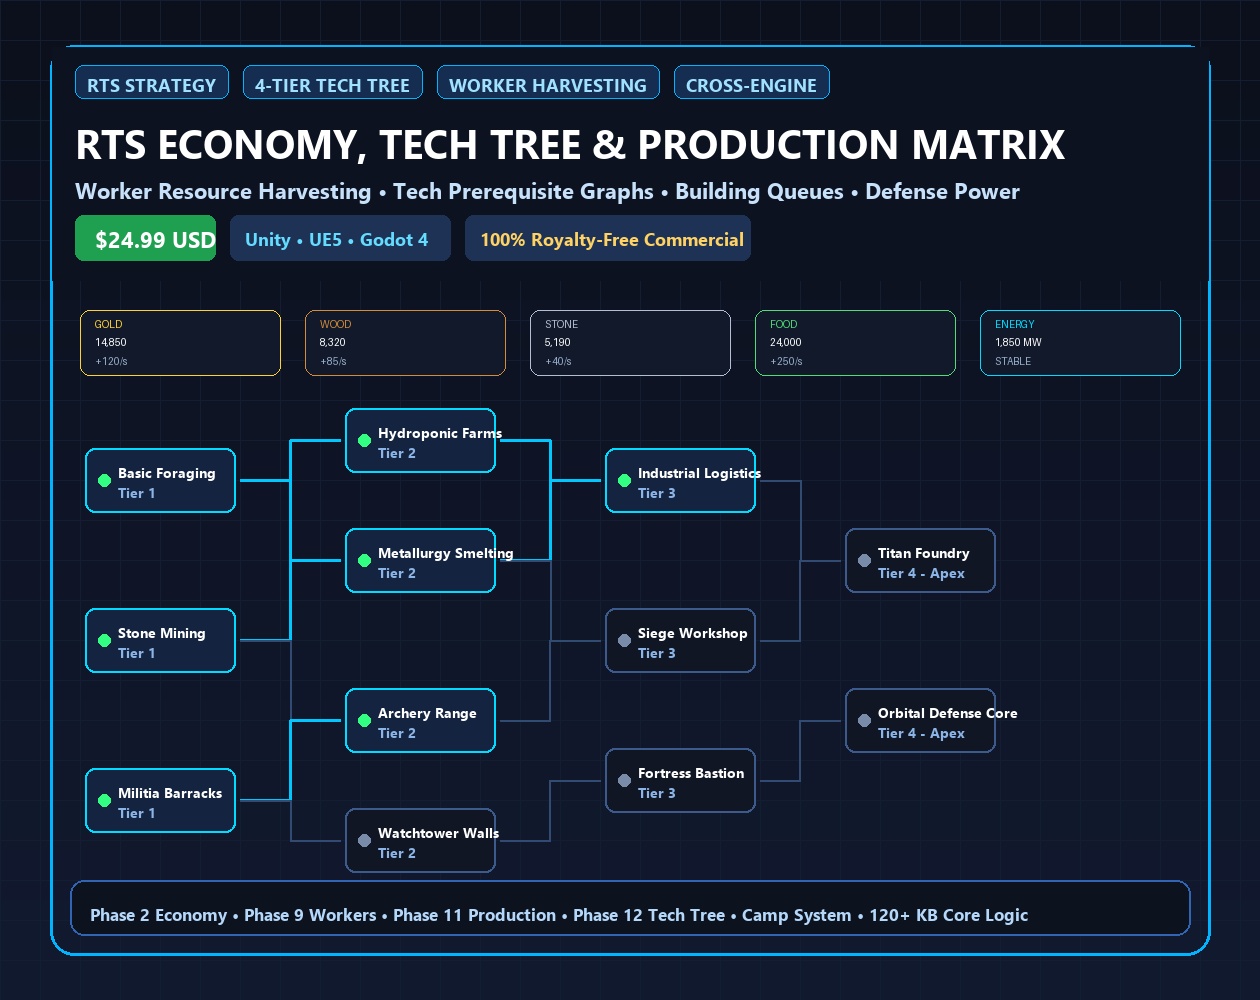Image resolution: width=1260 pixels, height=1000 pixels.
Task: Click the energy value 1,850 MW
Action: point(1018,342)
